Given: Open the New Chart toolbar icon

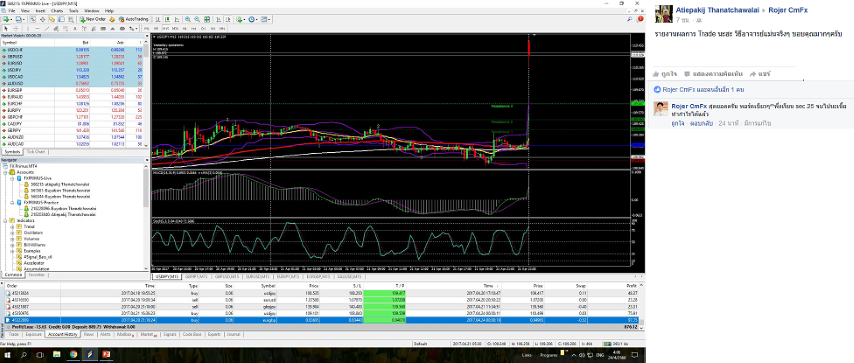Looking at the screenshot, I should pos(7,19).
